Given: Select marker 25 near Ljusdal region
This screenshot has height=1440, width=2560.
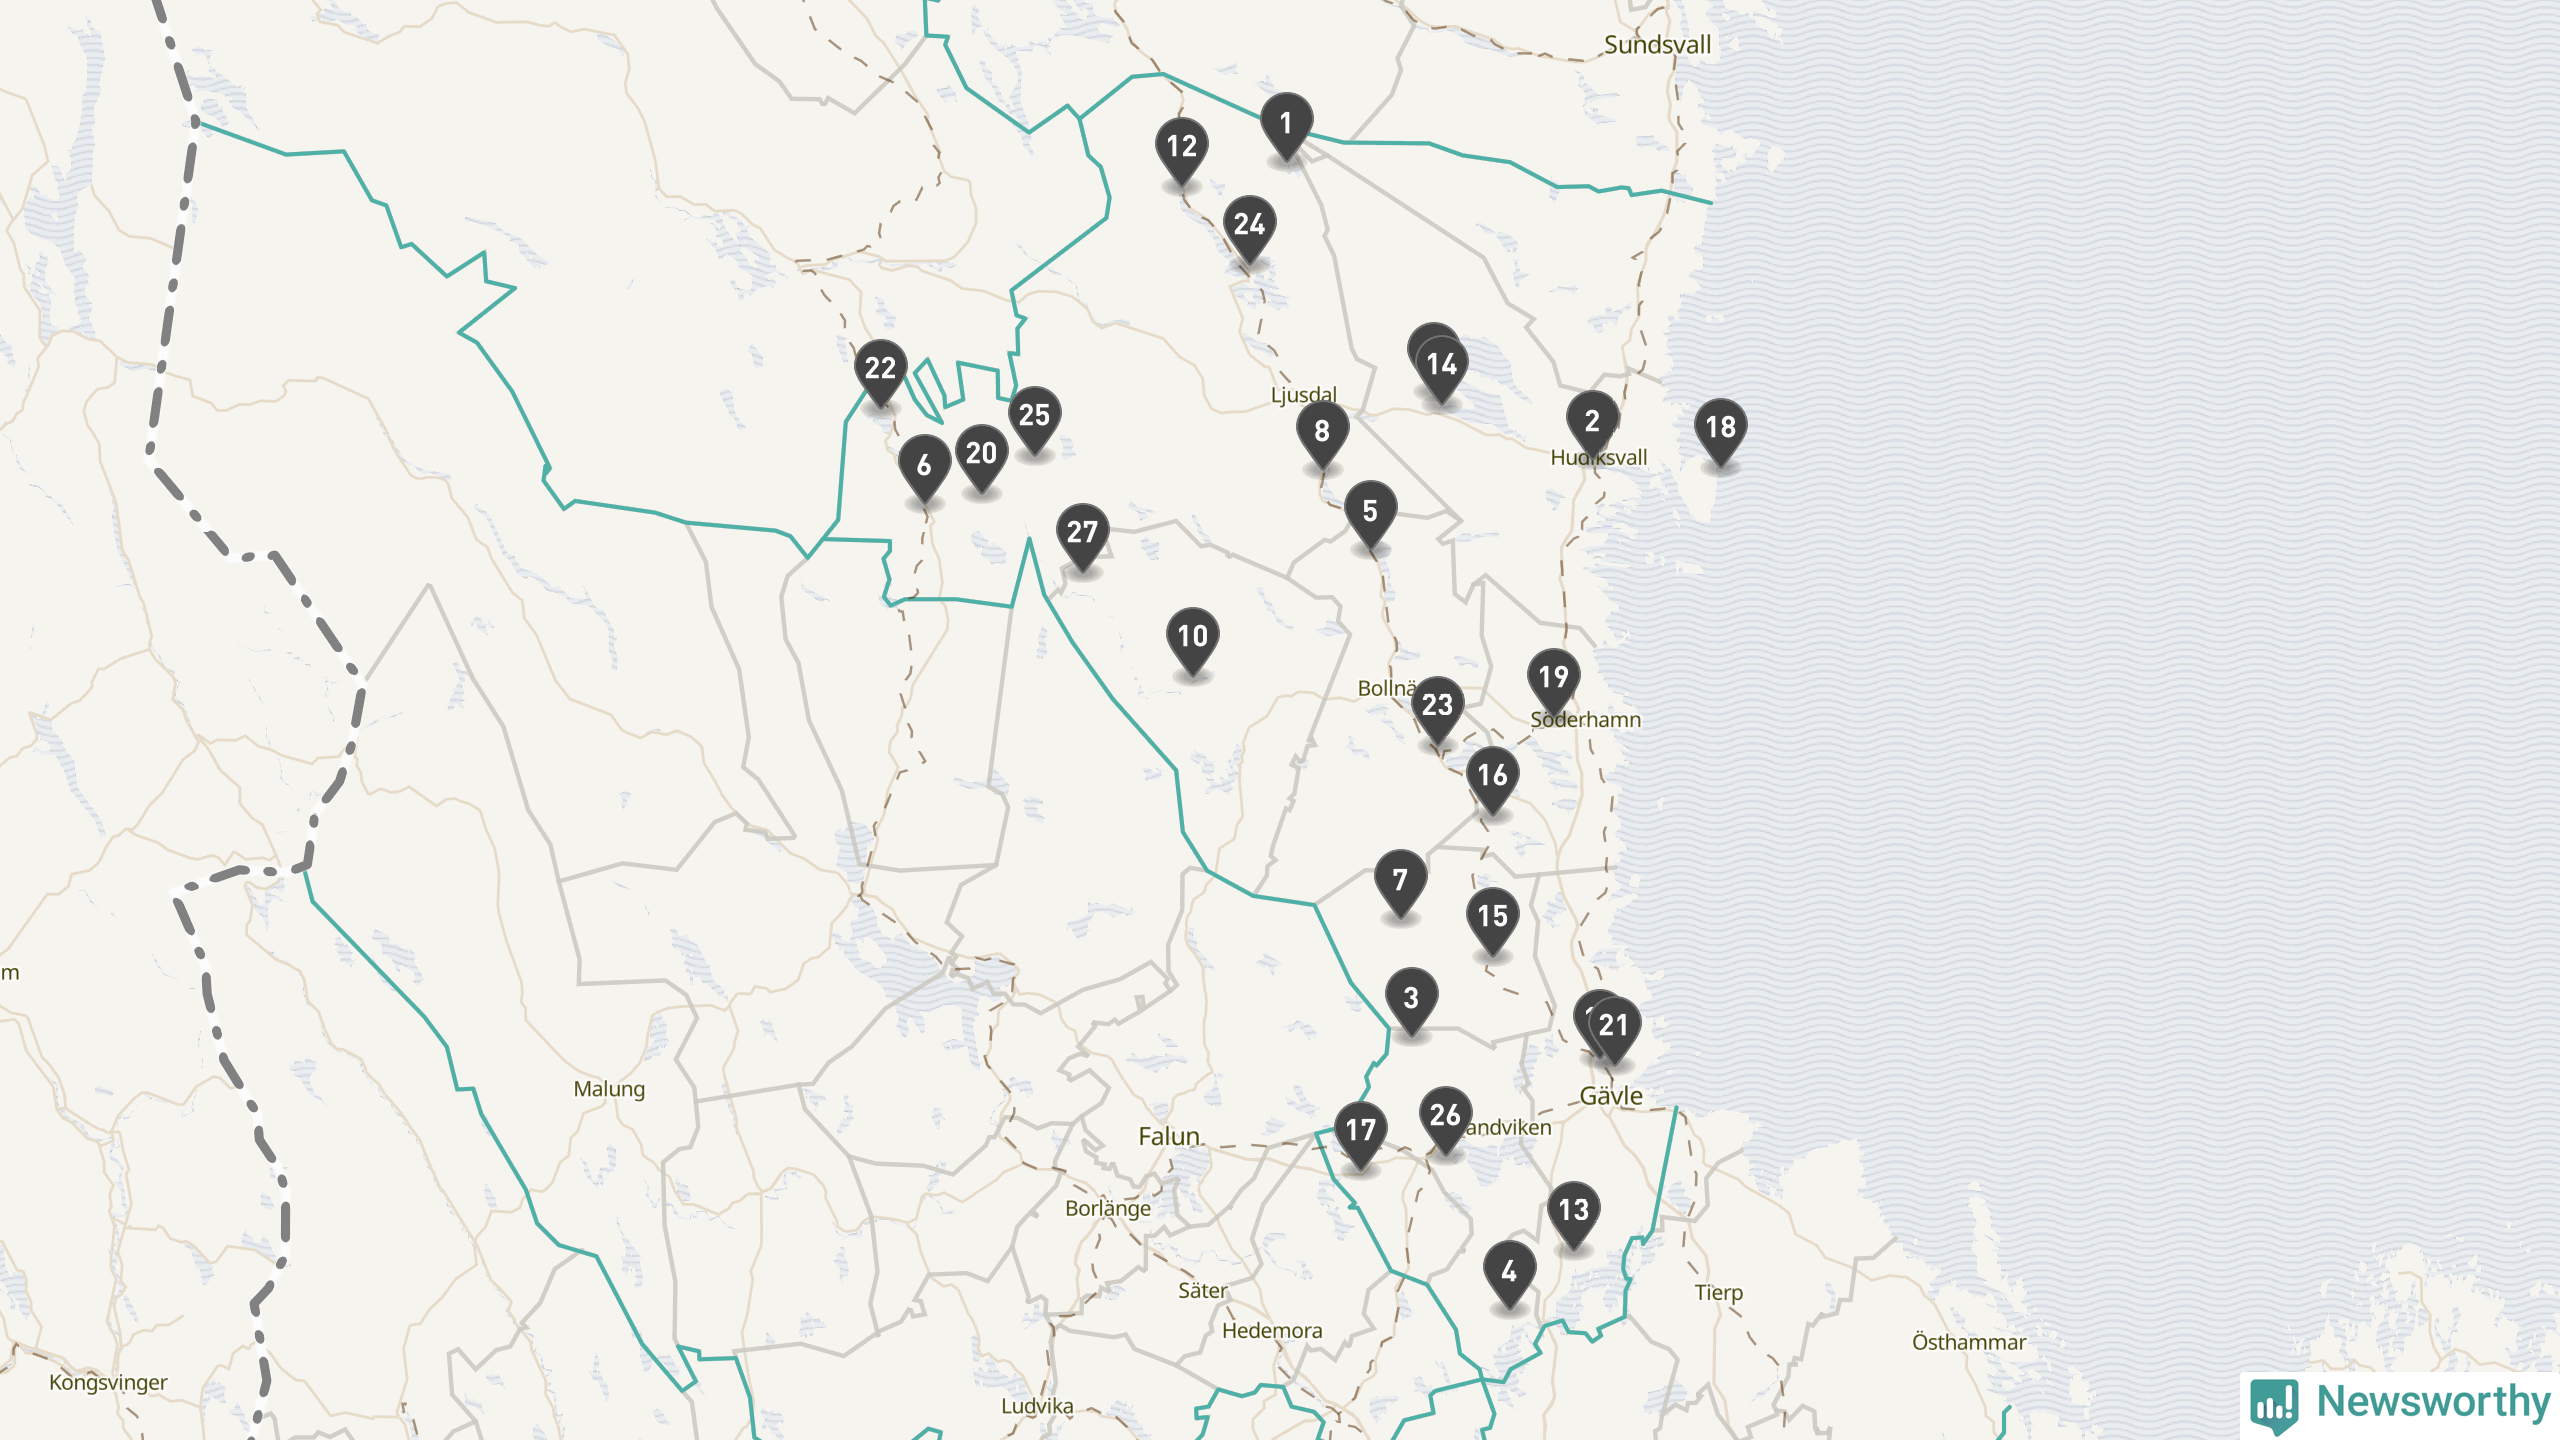Looking at the screenshot, I should (x=1034, y=416).
